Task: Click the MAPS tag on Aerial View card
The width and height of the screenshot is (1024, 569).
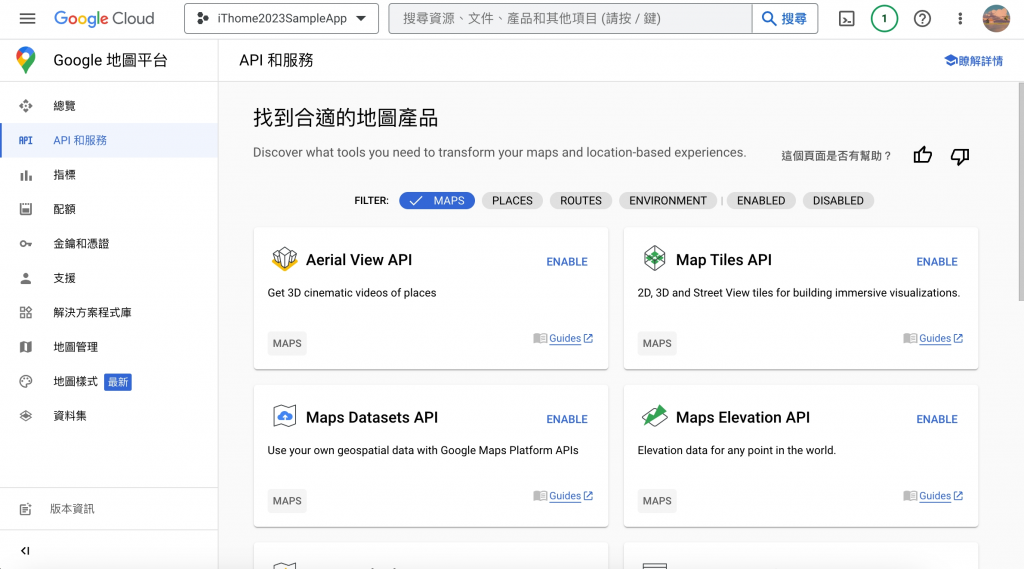Action: [287, 344]
